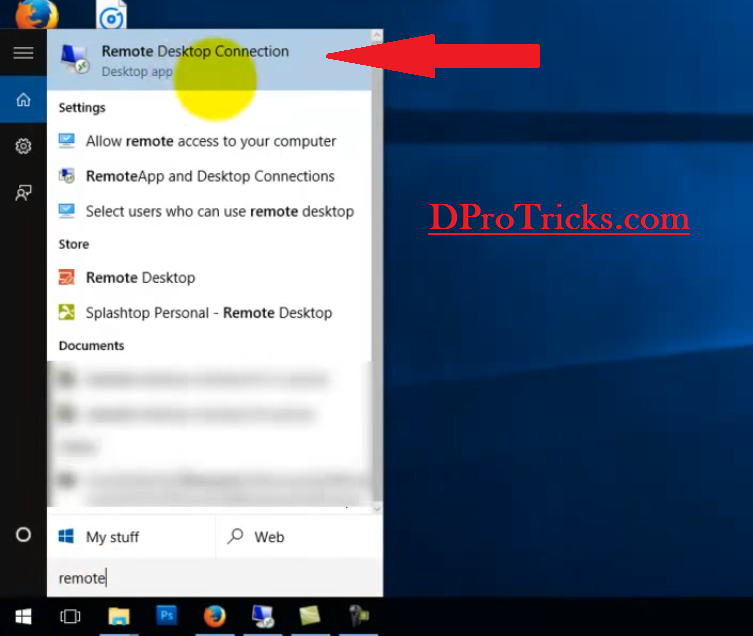Screen dimensions: 753x636
Task: Open File Explorer from the taskbar
Action: [119, 616]
